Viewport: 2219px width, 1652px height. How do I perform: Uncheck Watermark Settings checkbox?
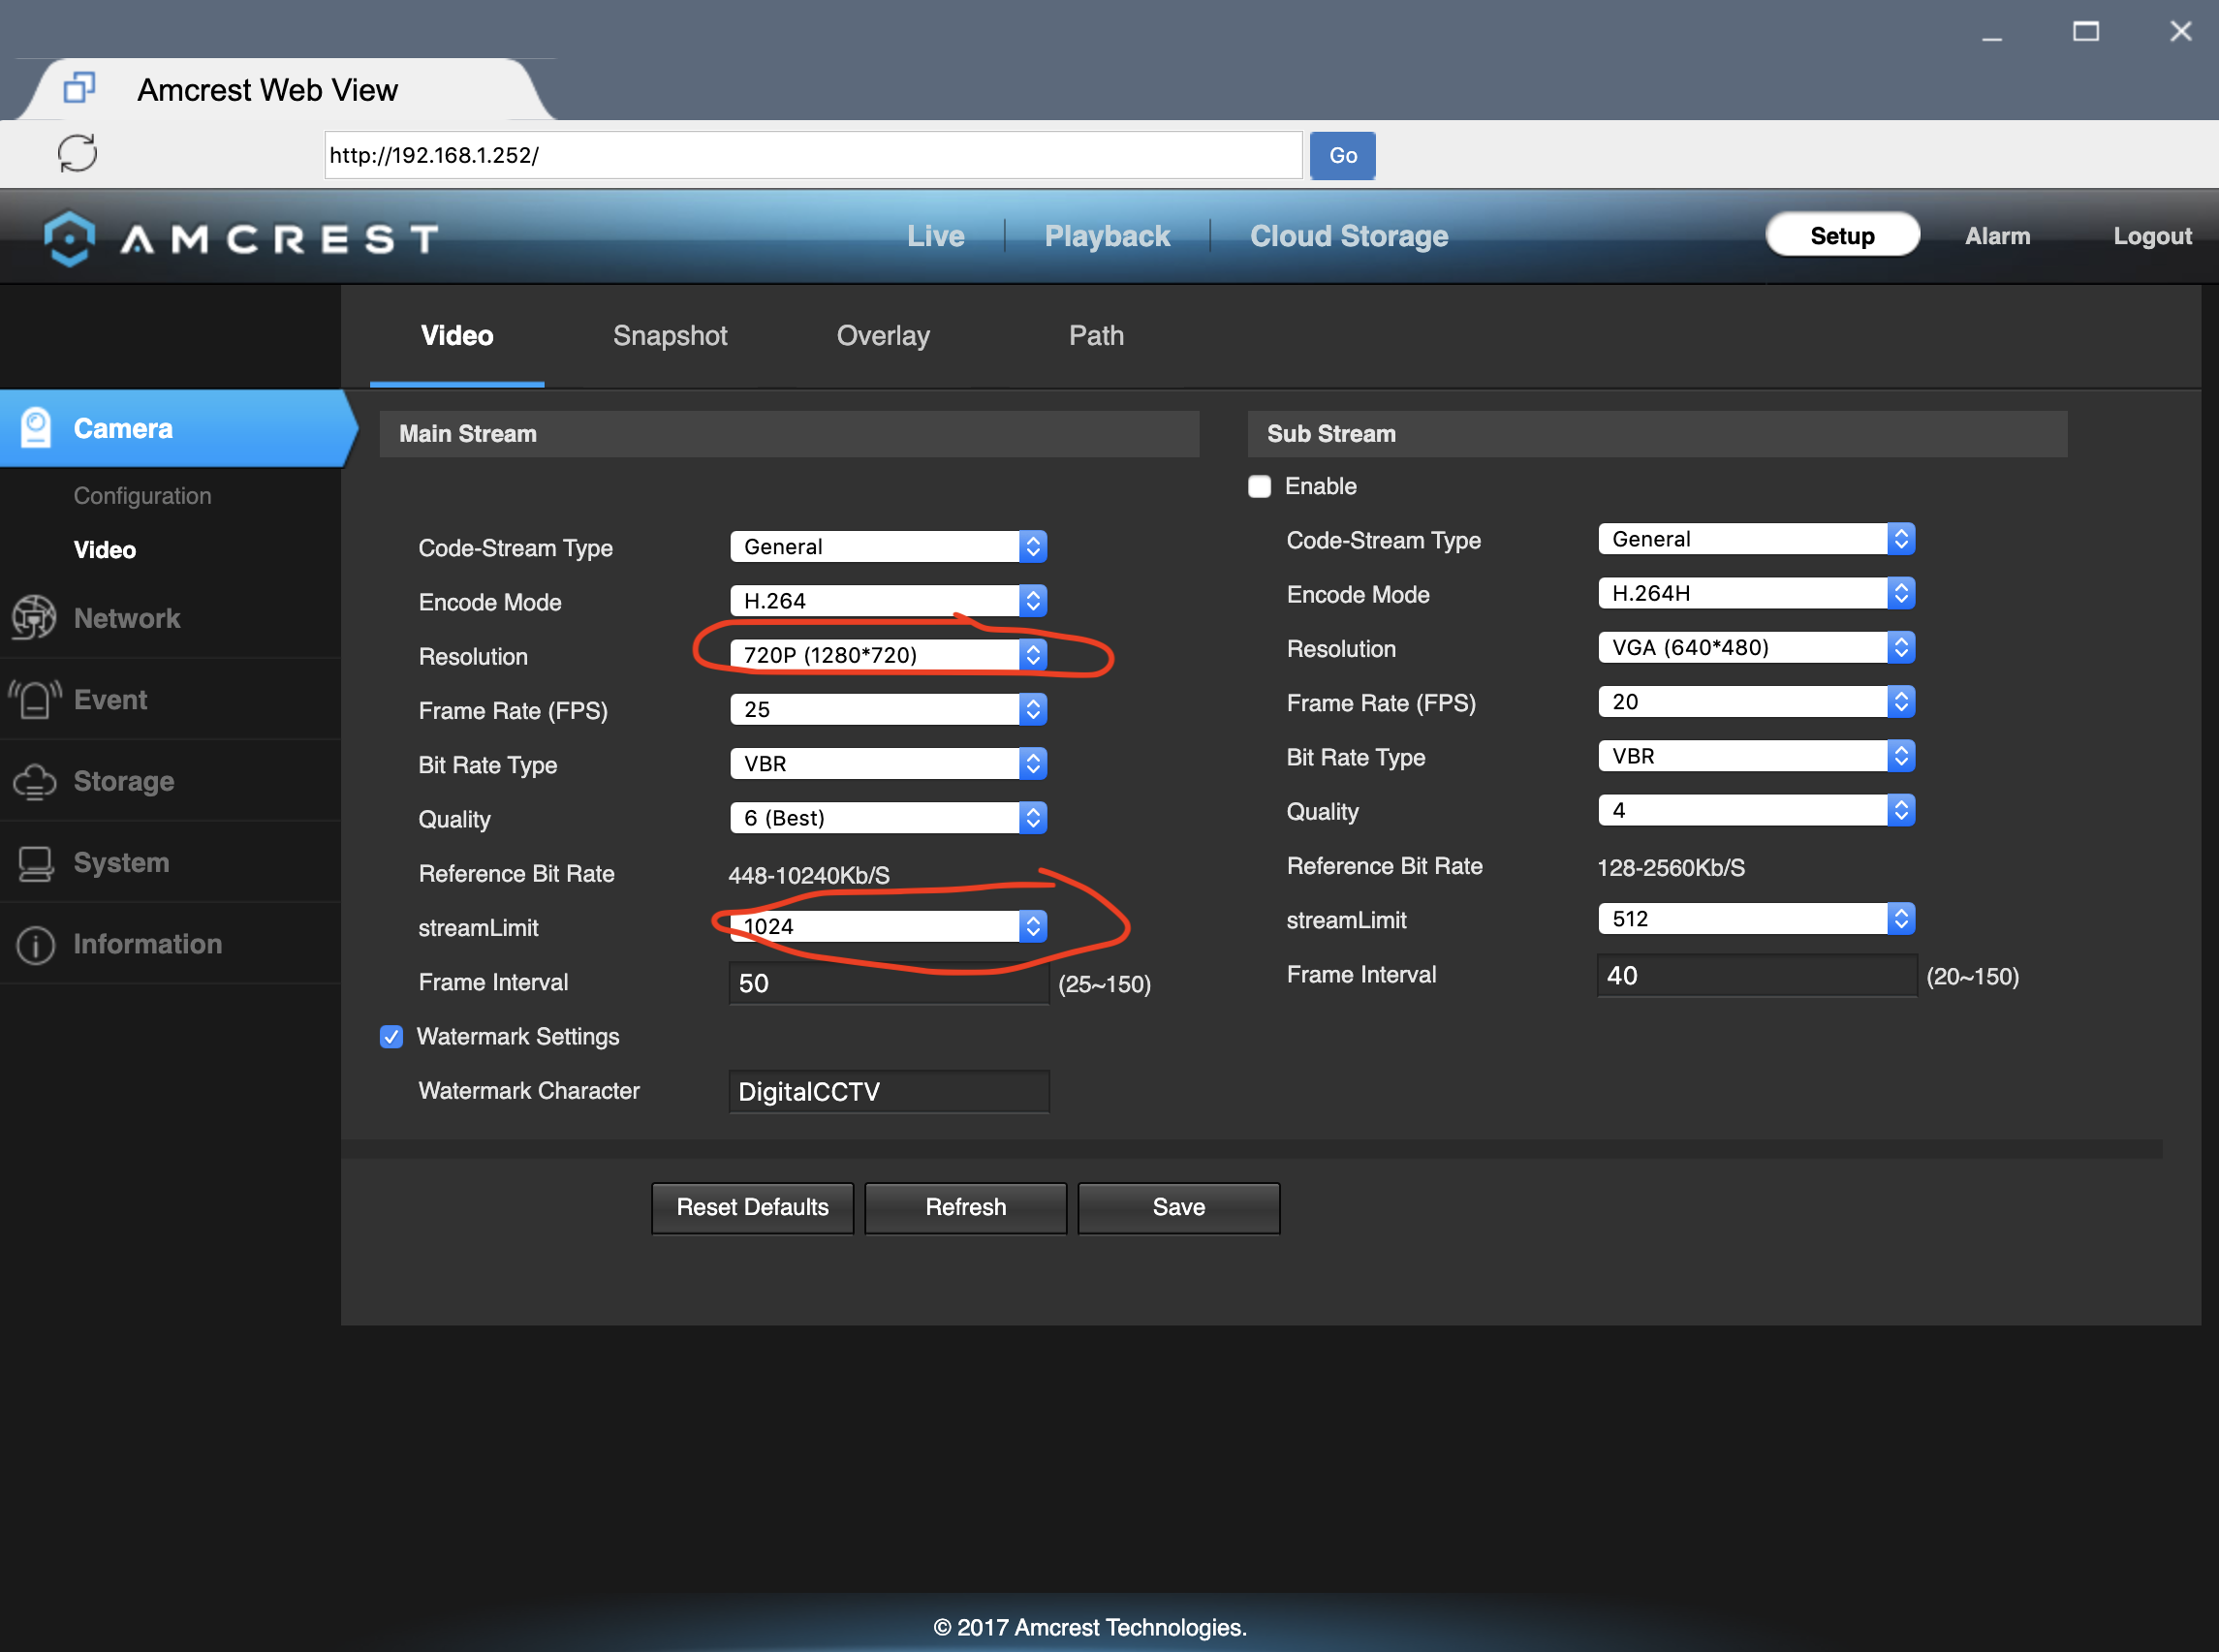point(391,1037)
